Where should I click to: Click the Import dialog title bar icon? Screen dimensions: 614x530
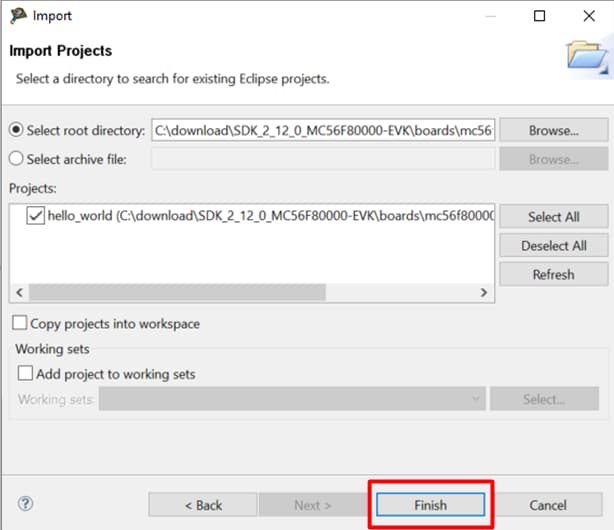click(x=18, y=16)
